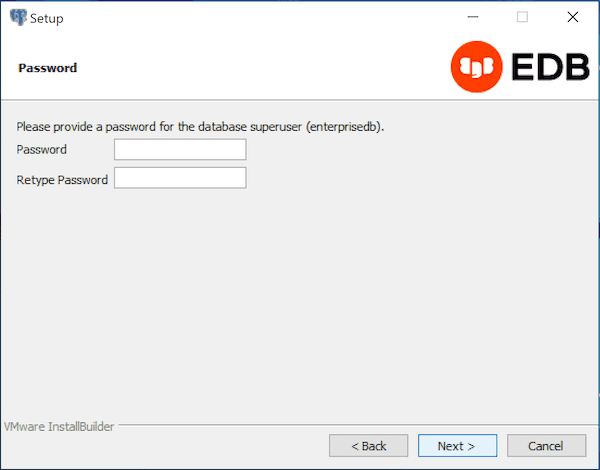Click the Retype Password label
Image resolution: width=600 pixels, height=470 pixels.
62,180
